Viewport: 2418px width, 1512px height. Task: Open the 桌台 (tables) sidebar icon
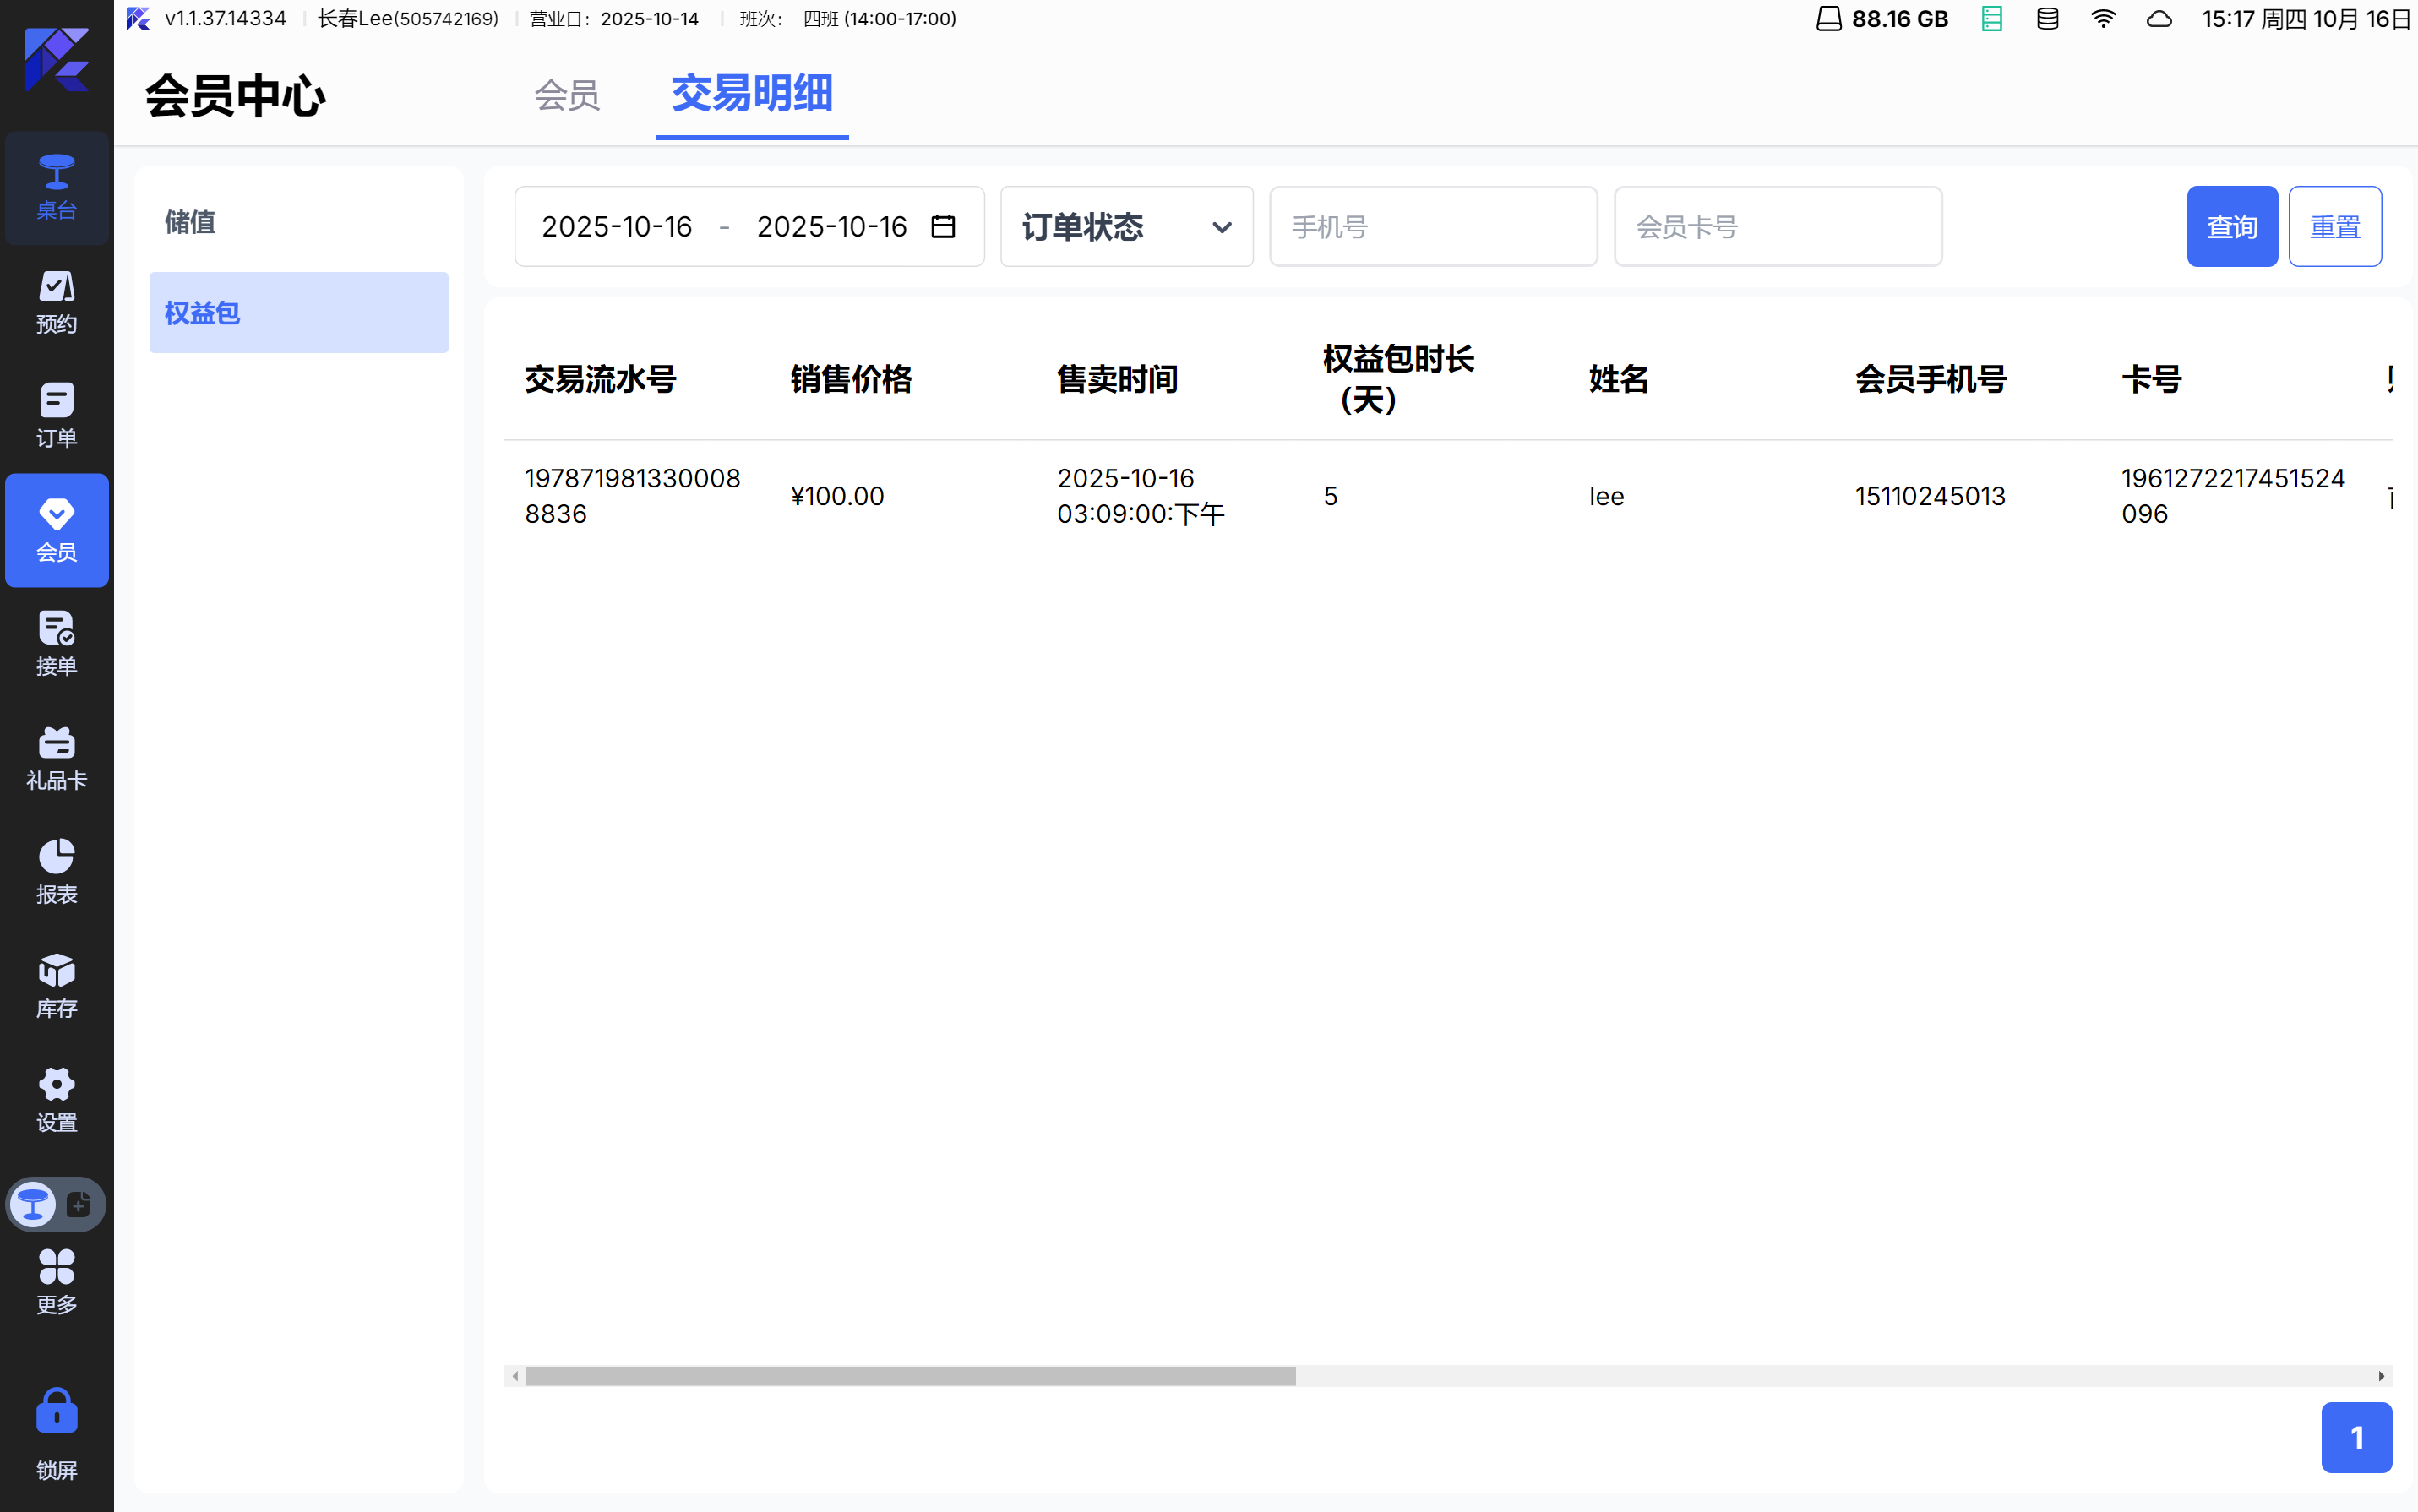pos(56,187)
